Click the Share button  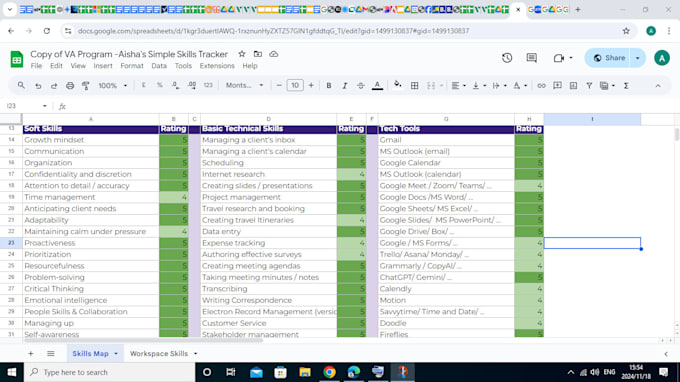coord(609,58)
